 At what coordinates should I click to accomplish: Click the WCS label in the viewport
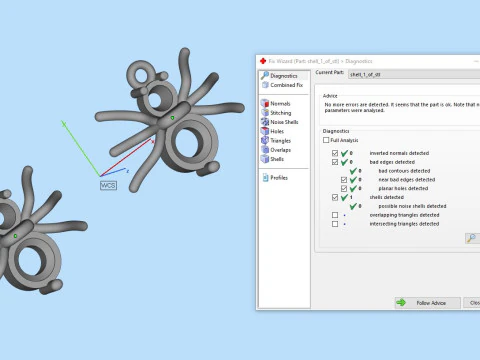tap(108, 185)
